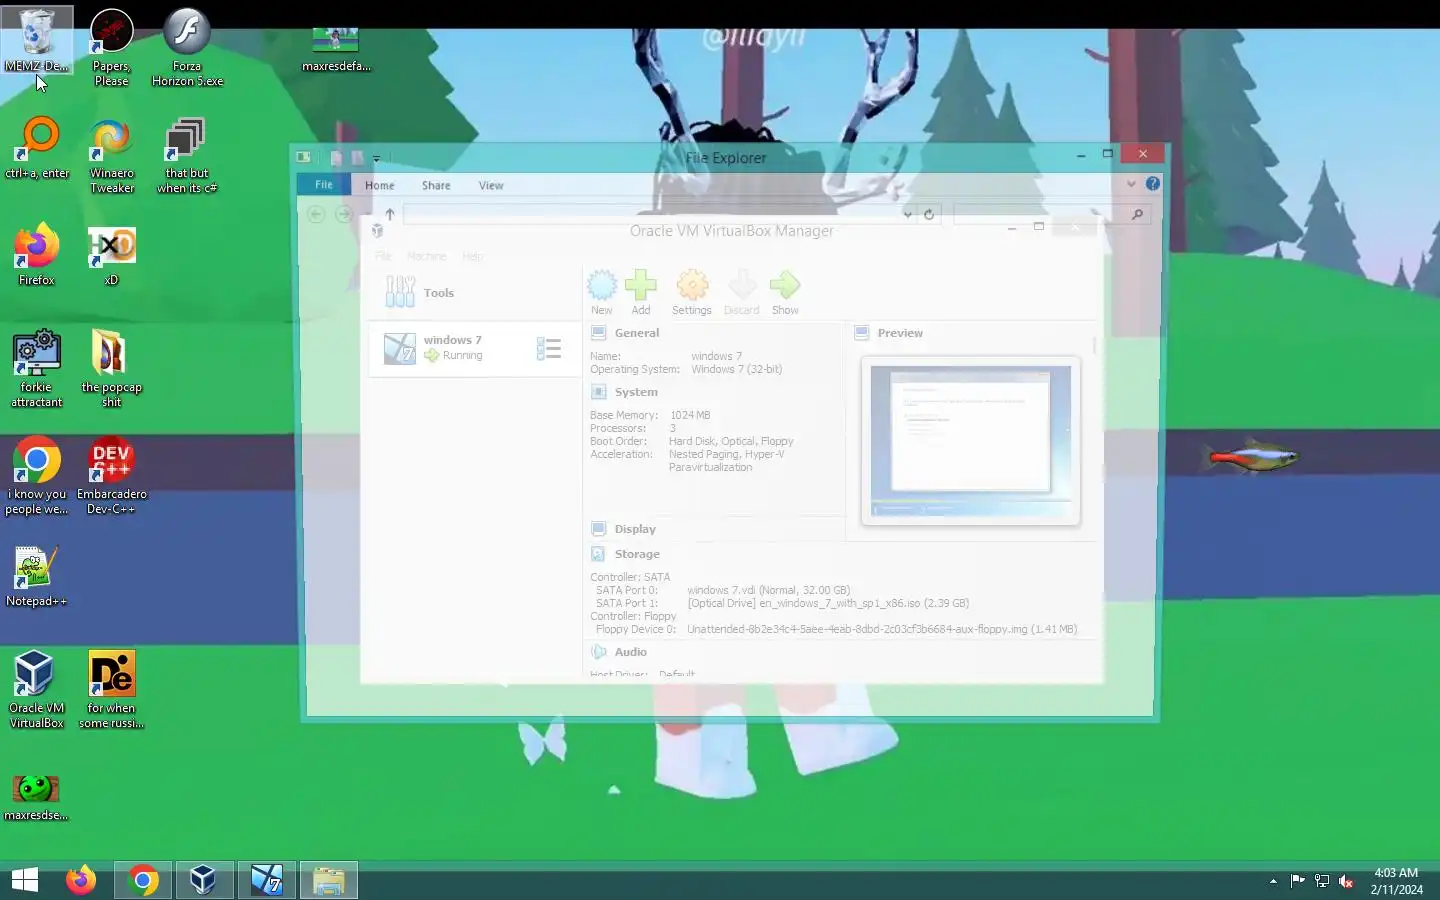Select the "for when some russi..." shortcut
The image size is (1440, 900).
pos(111,689)
